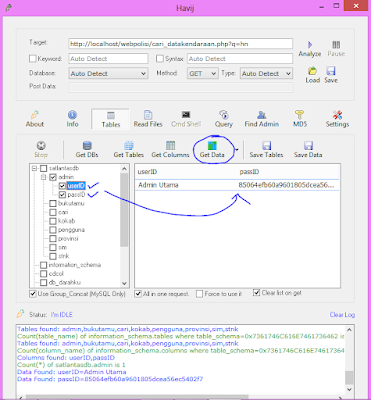Open the About carrot icon
This screenshot has height=400, width=371.
[x=35, y=115]
